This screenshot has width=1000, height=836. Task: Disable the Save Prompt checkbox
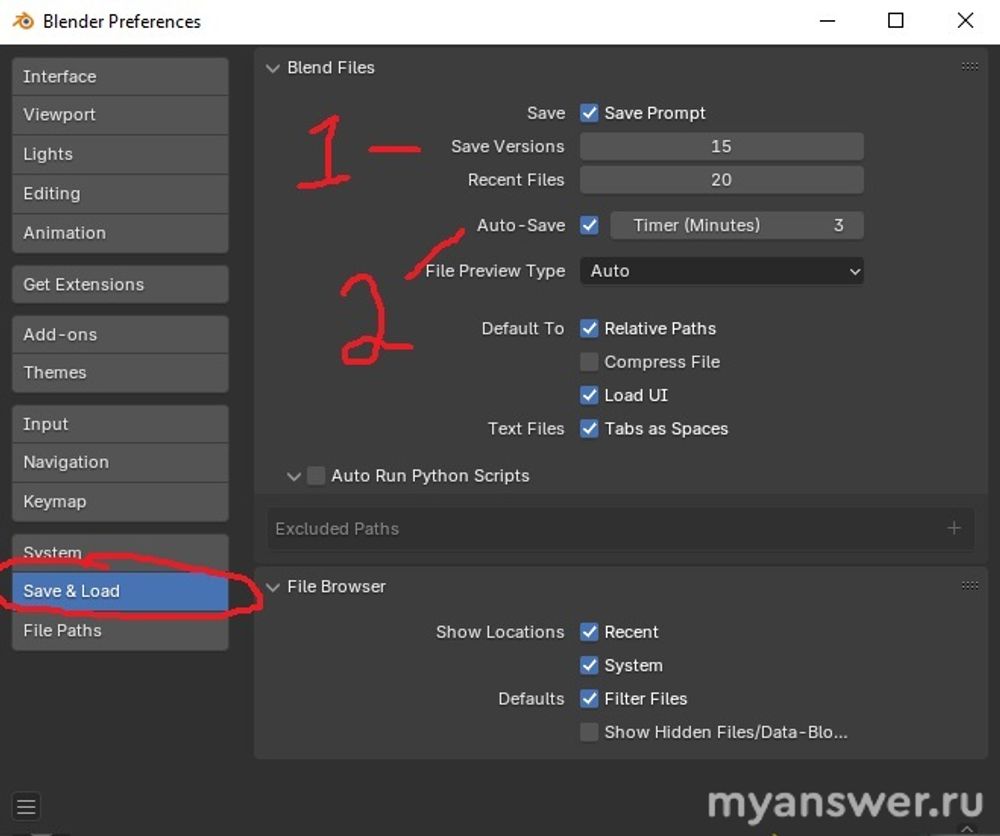click(589, 113)
